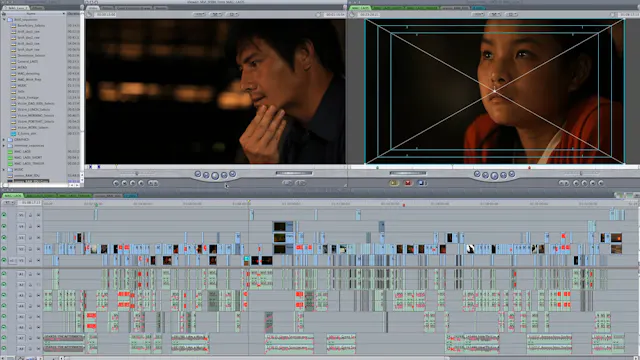This screenshot has height=360, width=640.
Task: Select the Video tab in Viewer
Action: point(93,8)
